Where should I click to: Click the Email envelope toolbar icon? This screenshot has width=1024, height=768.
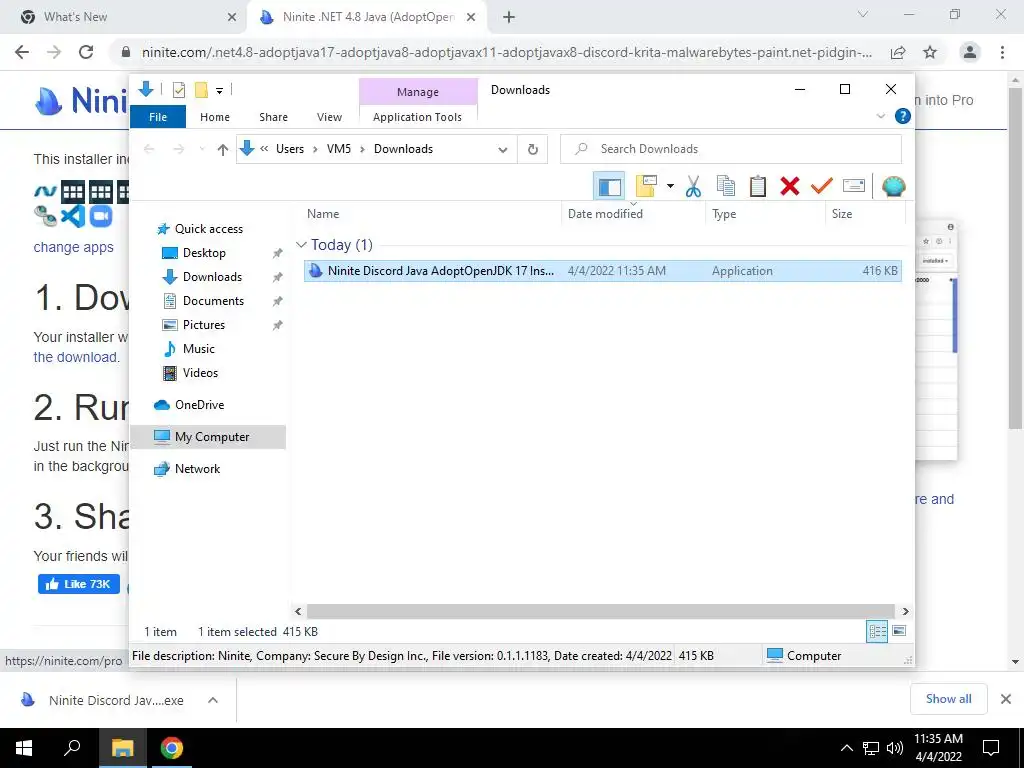click(854, 186)
